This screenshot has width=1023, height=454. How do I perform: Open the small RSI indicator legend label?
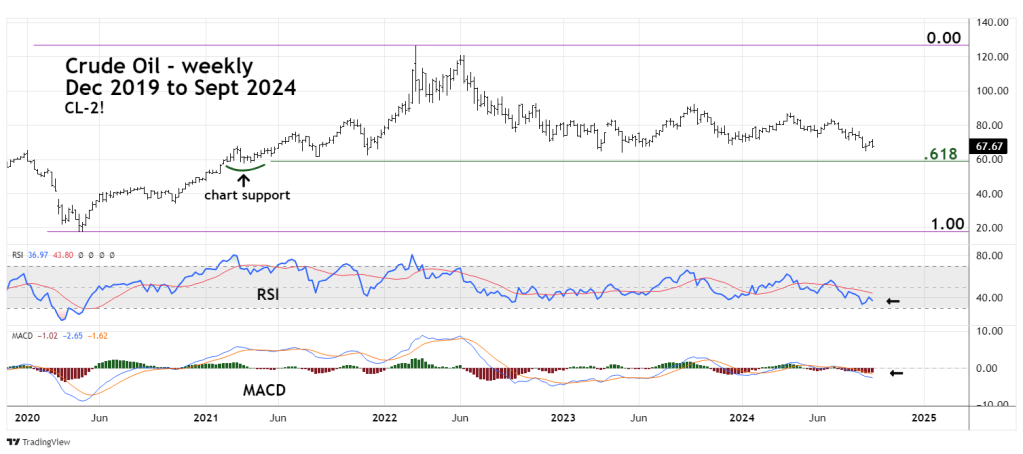click(x=17, y=255)
